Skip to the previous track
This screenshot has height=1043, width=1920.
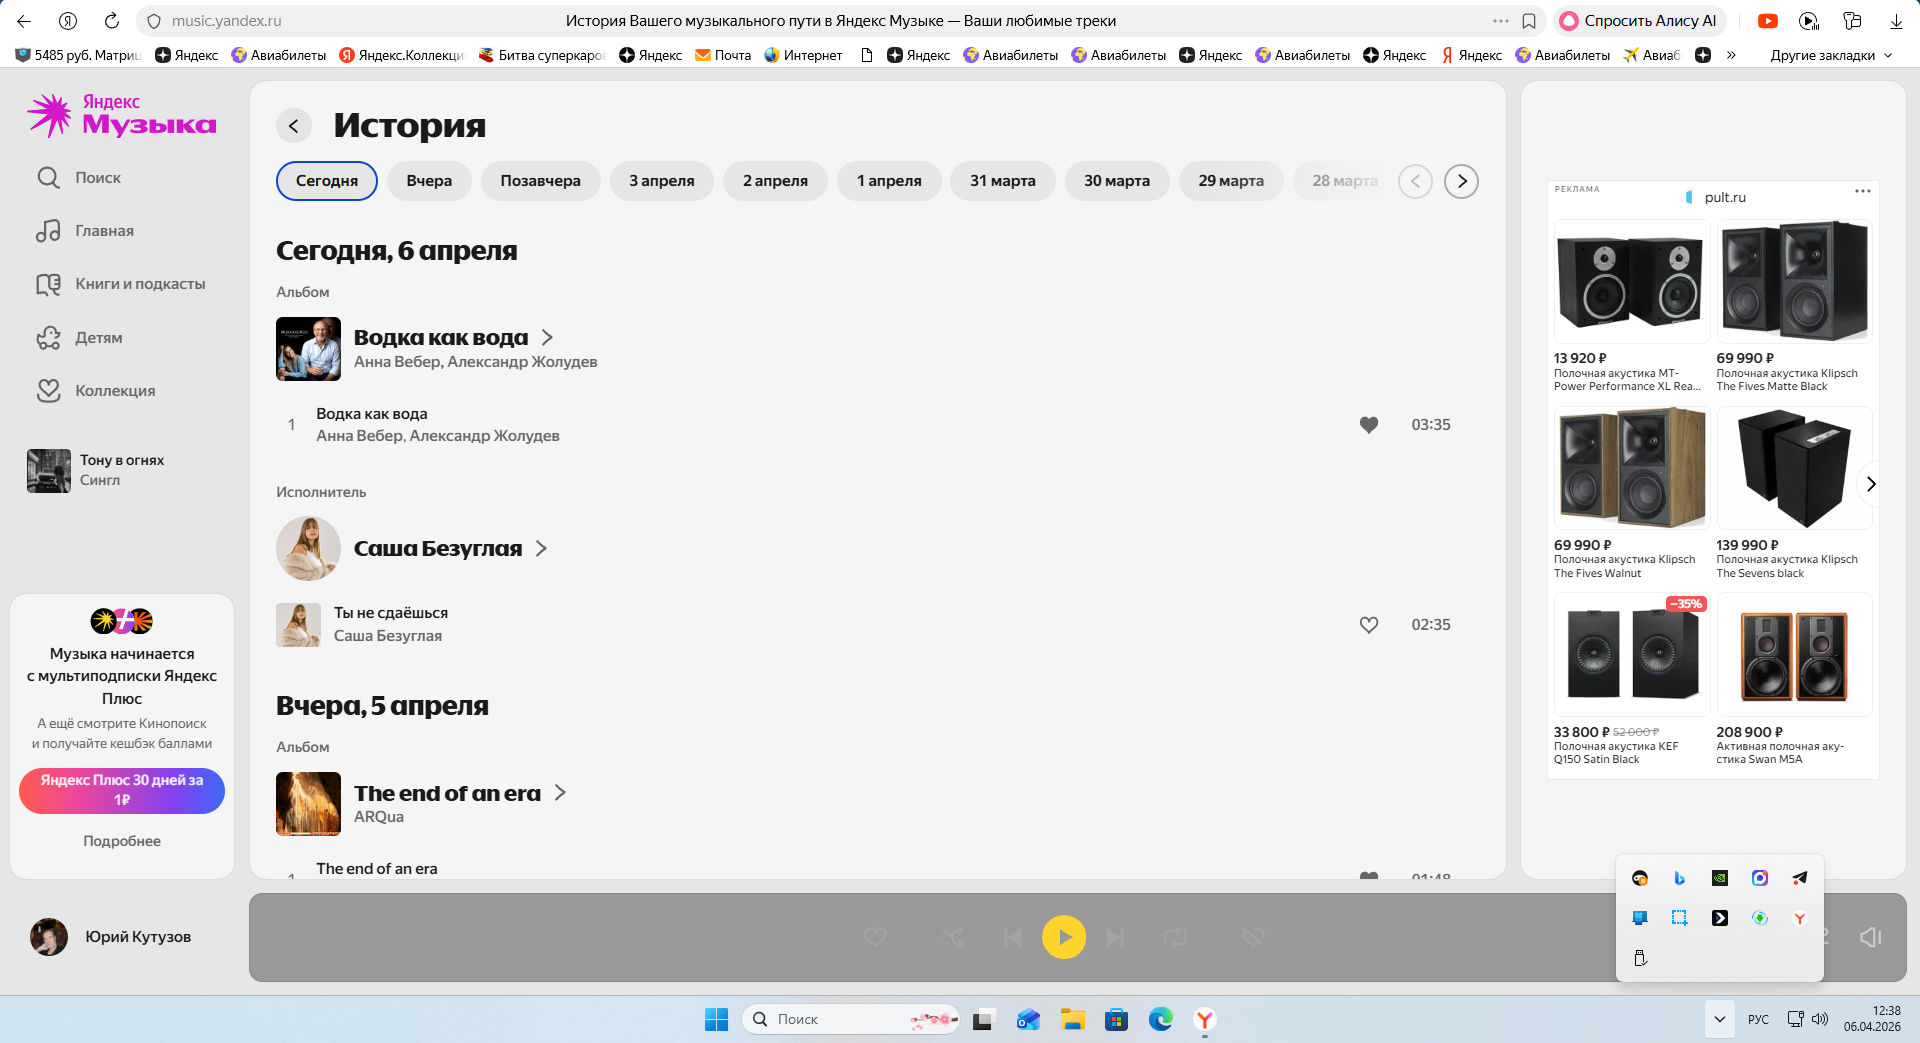[1013, 937]
